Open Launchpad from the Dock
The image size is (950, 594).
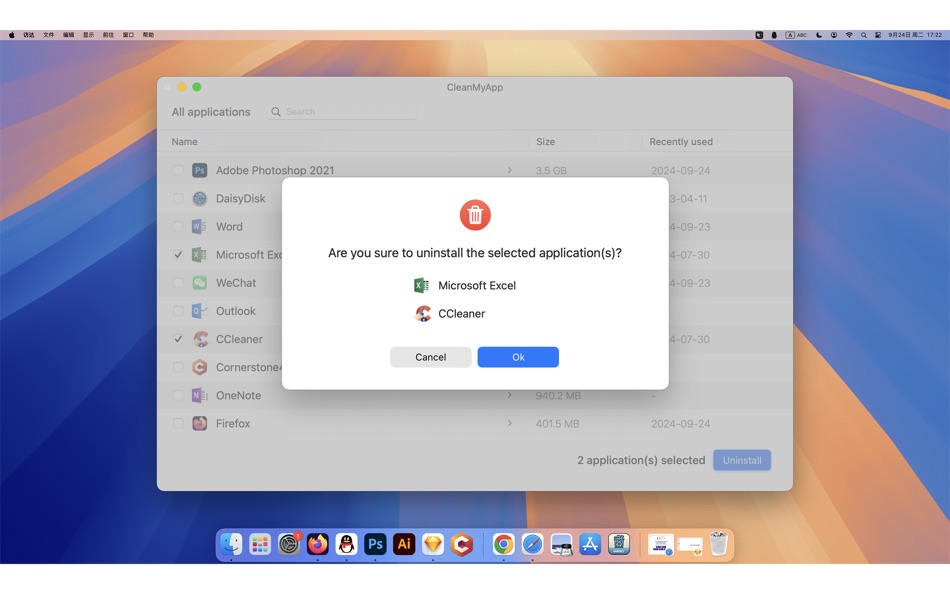coord(260,544)
